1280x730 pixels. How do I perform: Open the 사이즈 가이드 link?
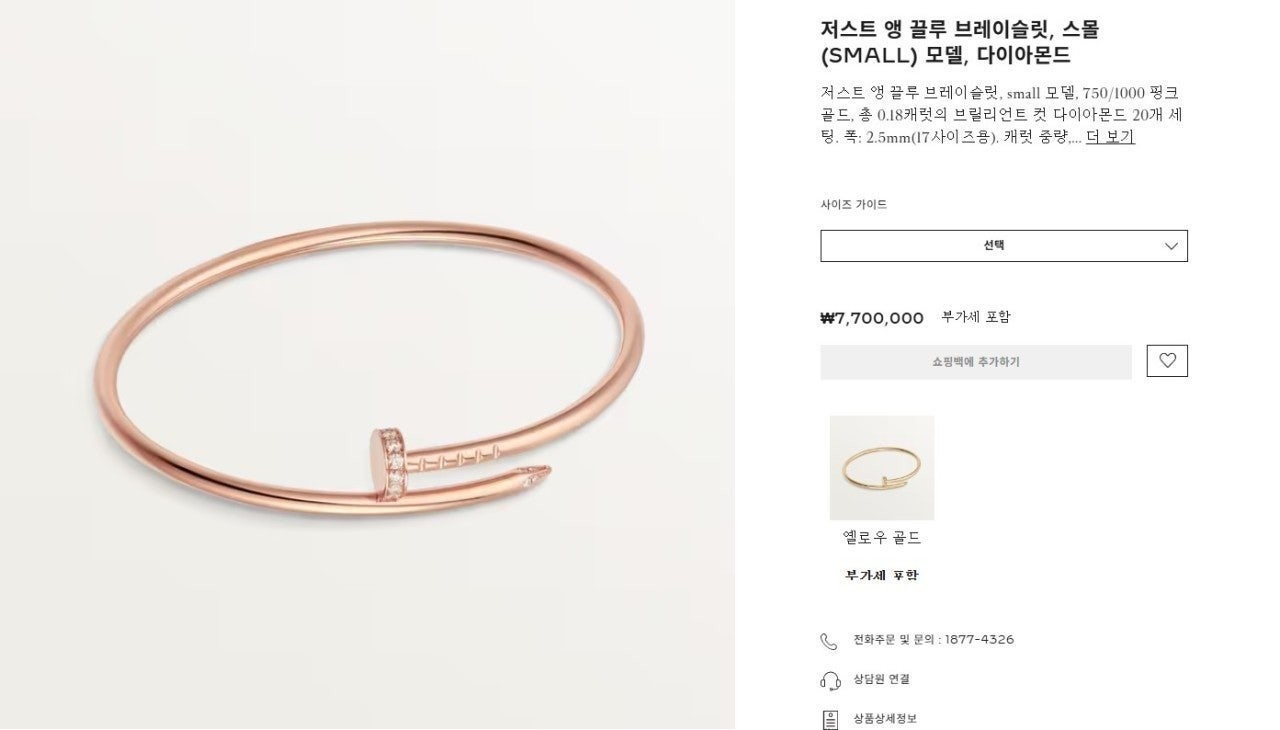coord(854,205)
